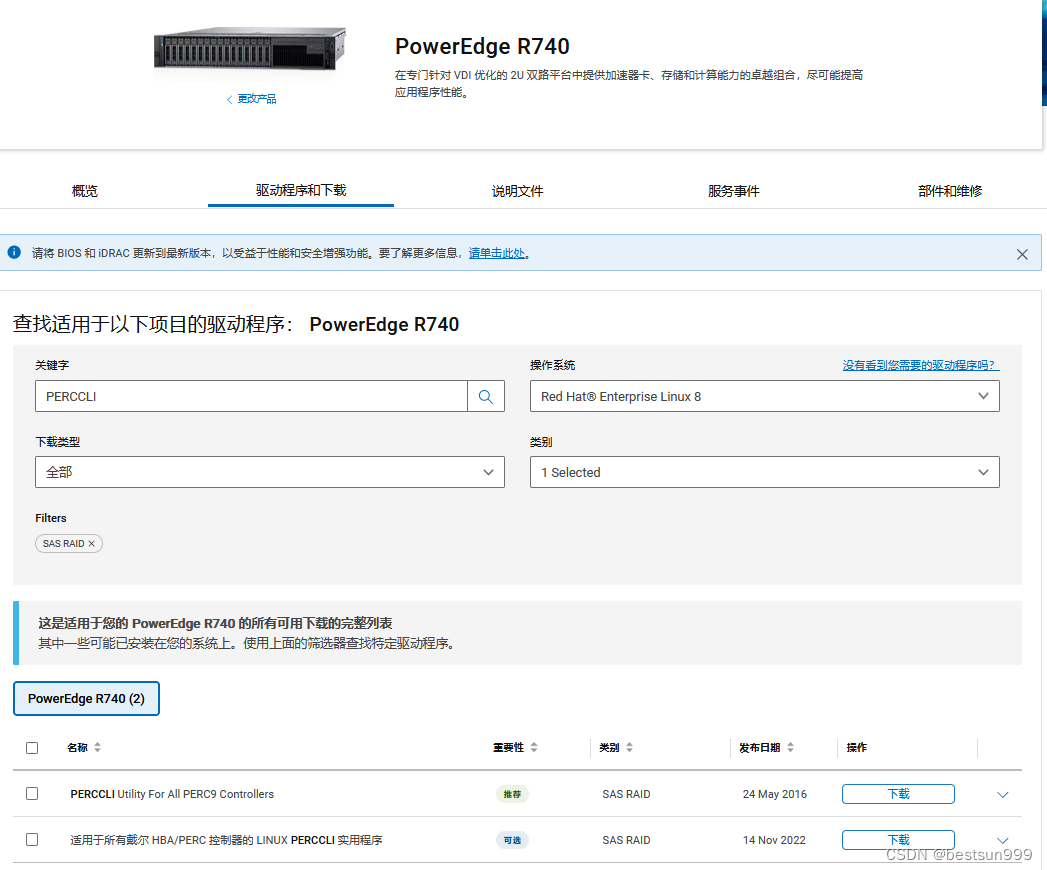This screenshot has height=870, width=1047.
Task: Focus the 关键字 field containing PERCCLI
Action: point(251,397)
